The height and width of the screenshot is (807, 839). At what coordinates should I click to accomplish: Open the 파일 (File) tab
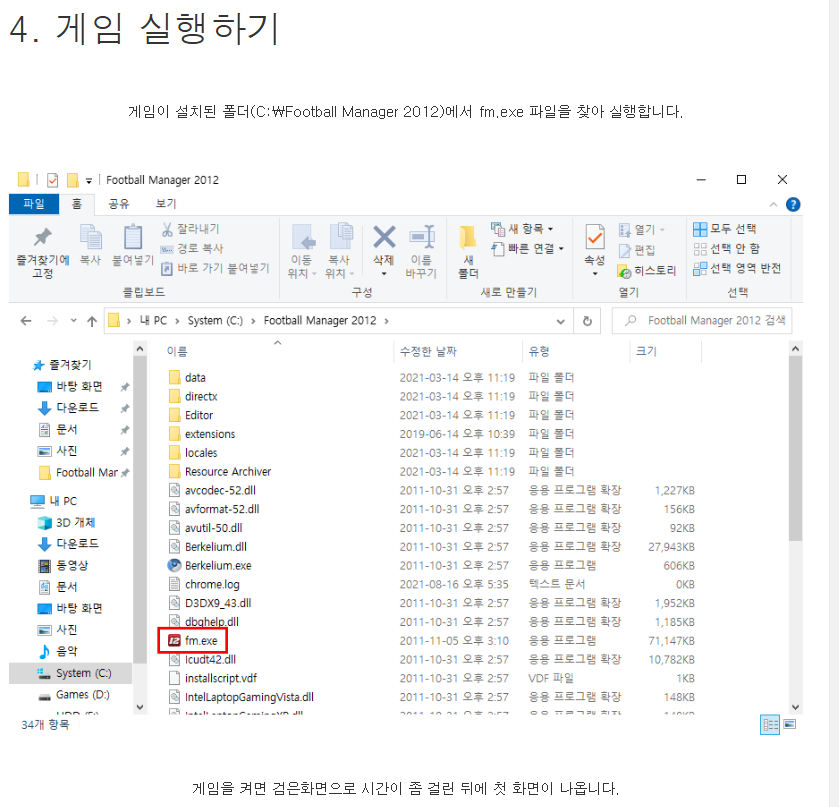(x=34, y=204)
